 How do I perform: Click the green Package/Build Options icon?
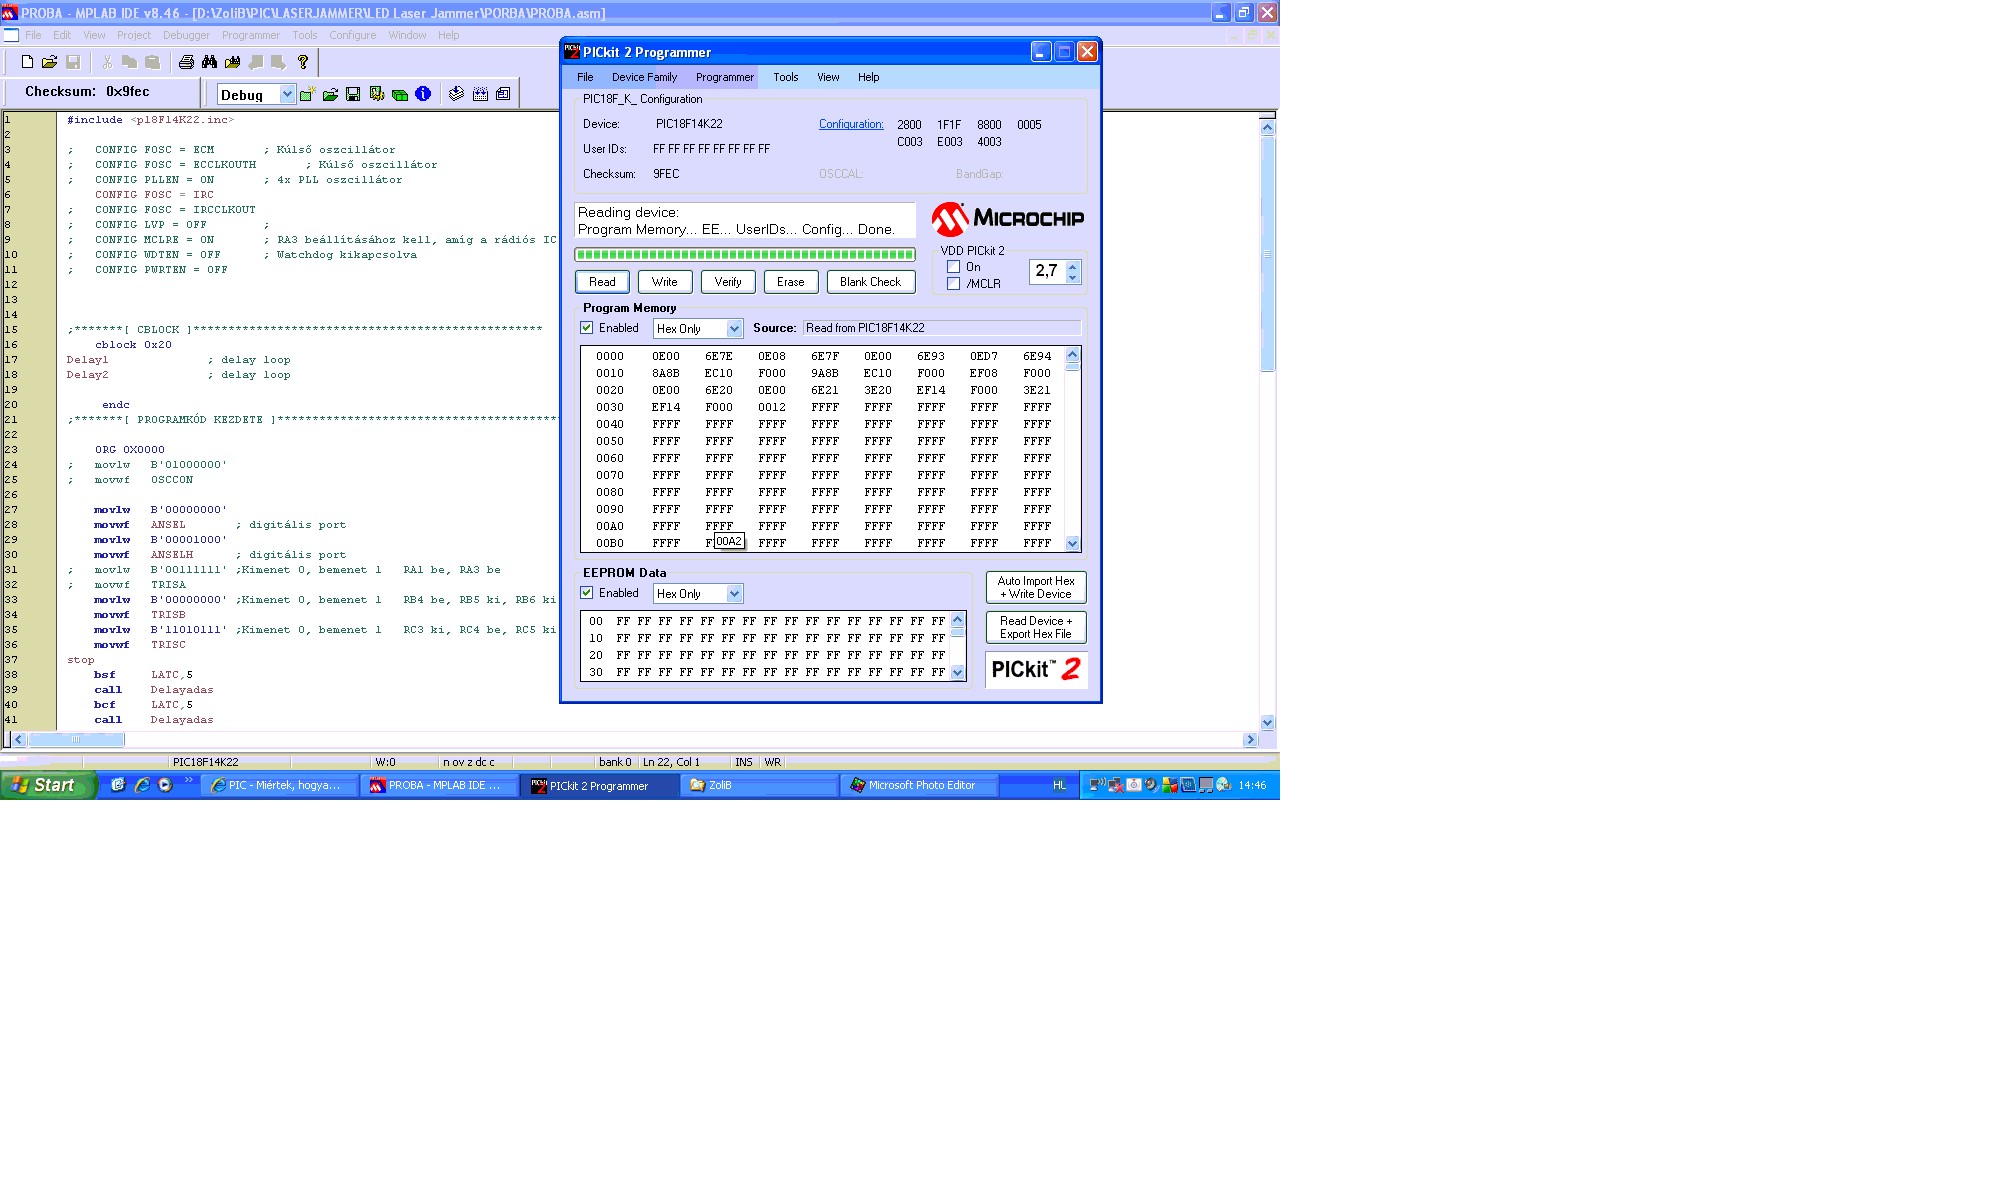(x=400, y=95)
